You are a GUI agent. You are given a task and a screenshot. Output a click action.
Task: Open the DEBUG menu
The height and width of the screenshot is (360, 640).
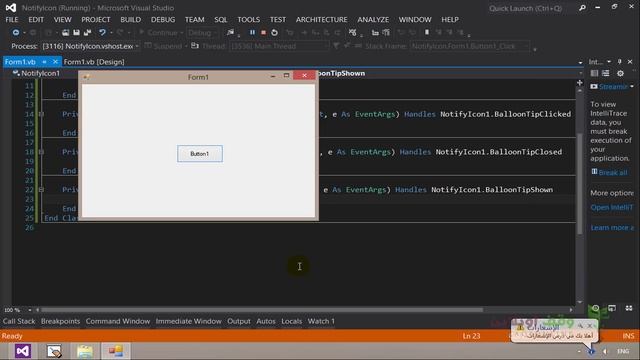[163, 20]
